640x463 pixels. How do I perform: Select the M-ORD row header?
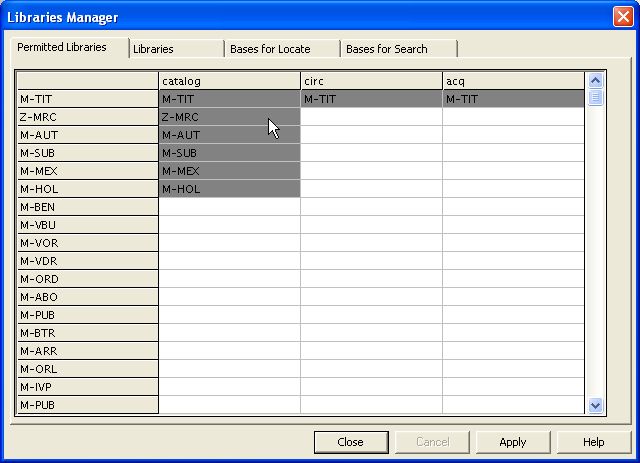click(x=88, y=279)
